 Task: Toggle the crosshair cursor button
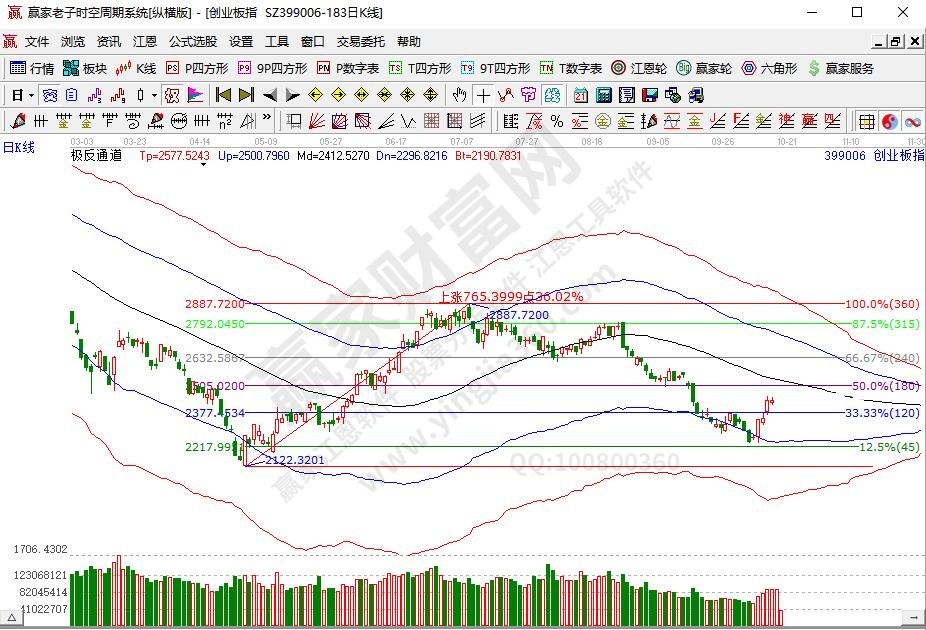(483, 95)
